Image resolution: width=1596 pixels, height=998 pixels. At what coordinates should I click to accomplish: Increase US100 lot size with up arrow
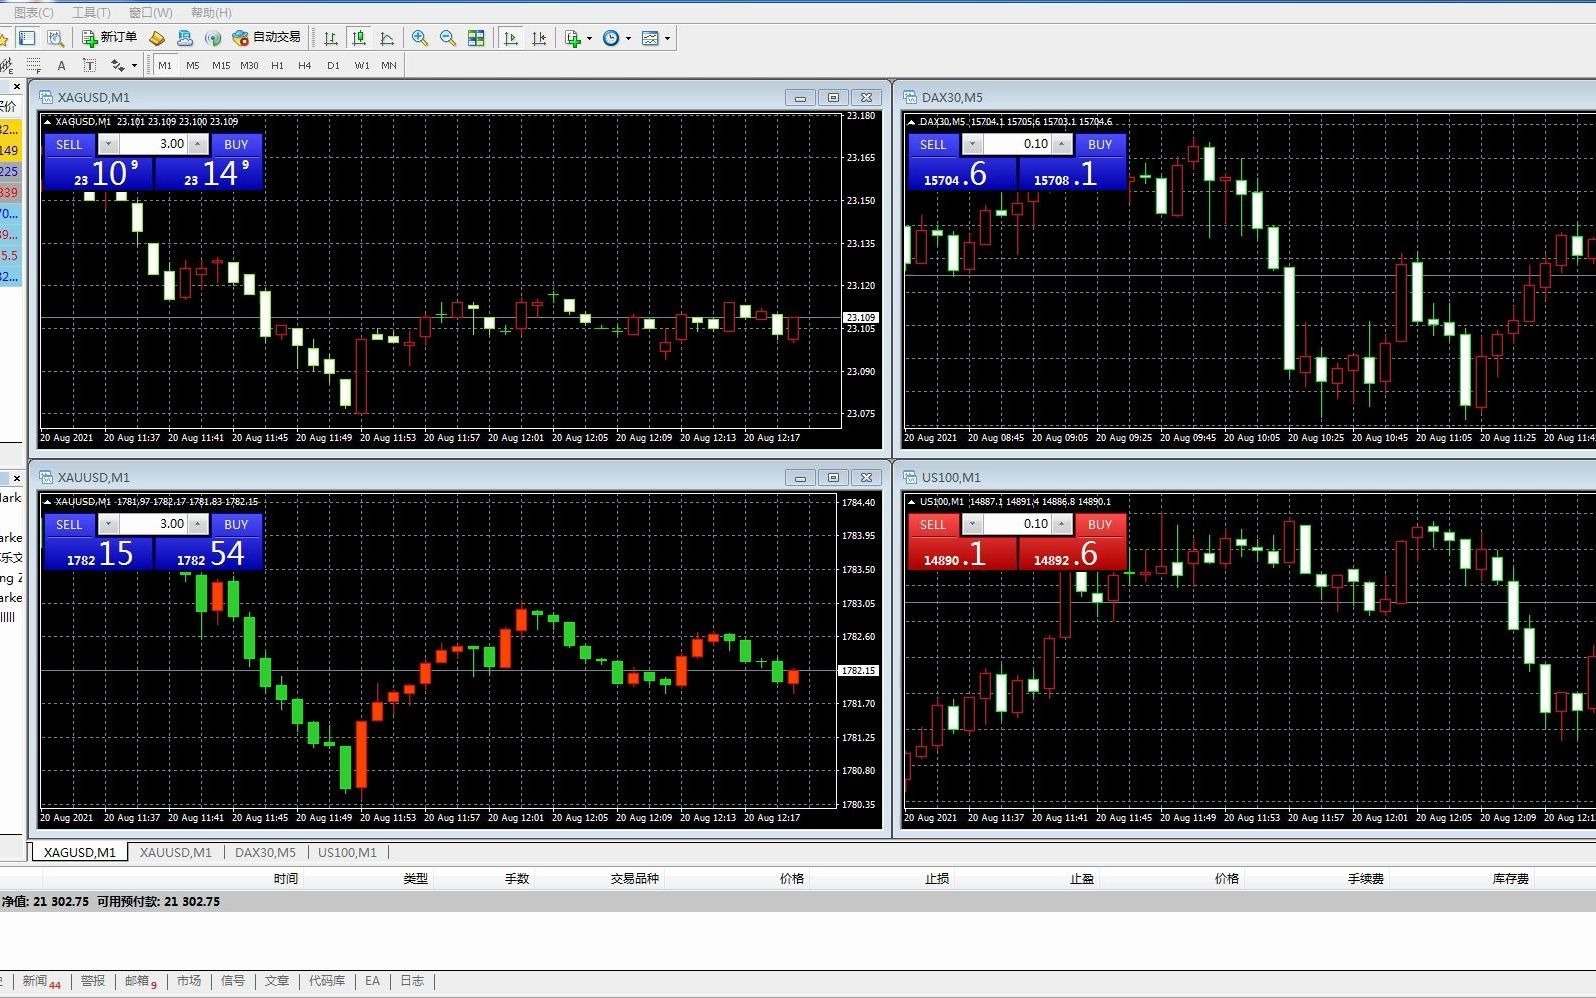[x=1062, y=524]
